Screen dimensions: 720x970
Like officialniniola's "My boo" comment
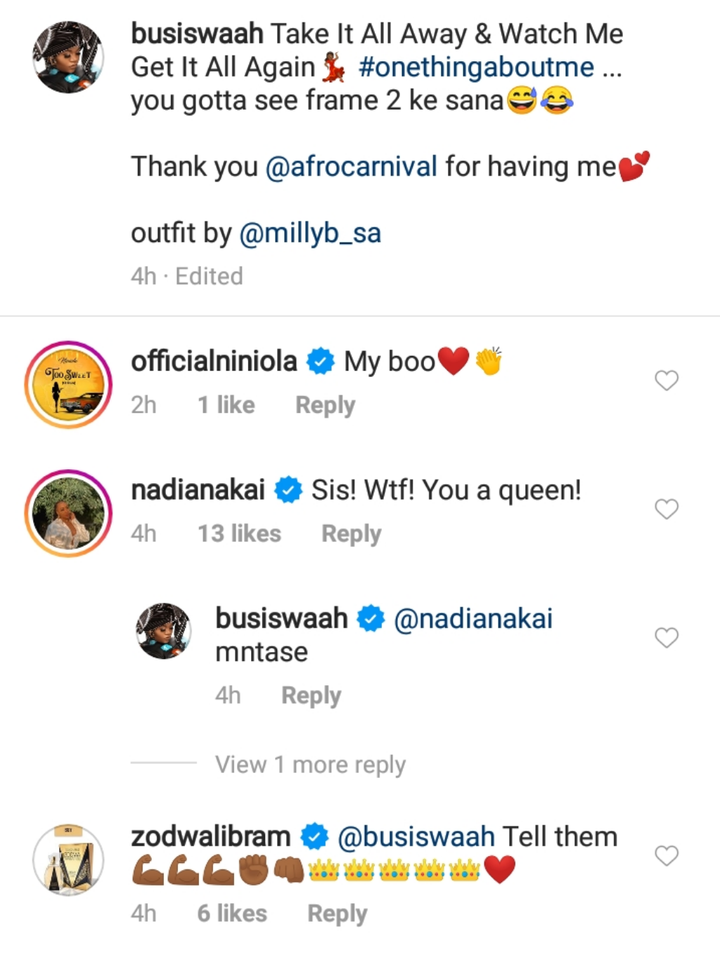(x=666, y=380)
